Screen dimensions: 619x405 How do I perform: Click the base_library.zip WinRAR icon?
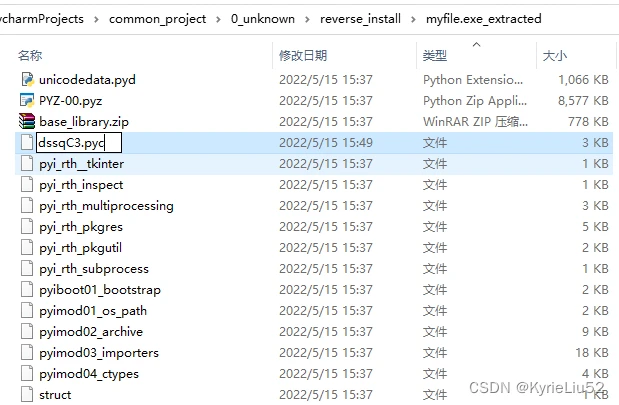pyautogui.click(x=27, y=121)
